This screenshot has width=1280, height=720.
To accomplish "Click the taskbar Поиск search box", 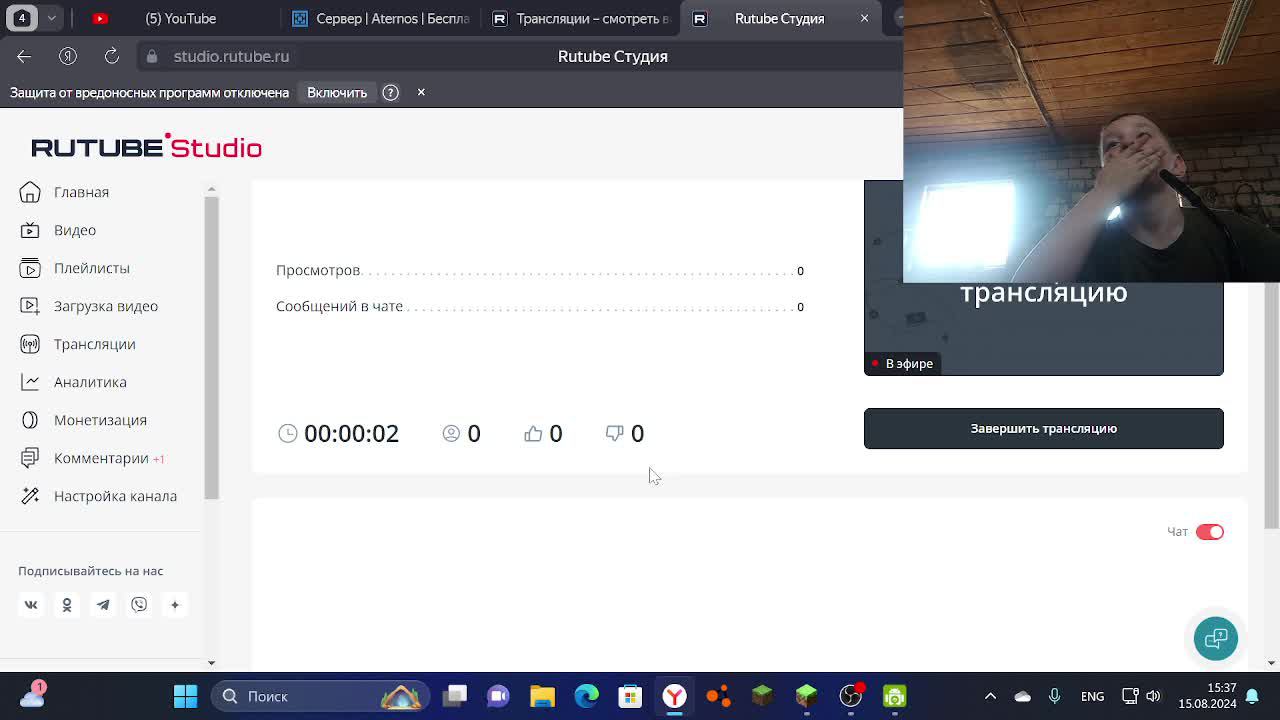I will 321,696.
